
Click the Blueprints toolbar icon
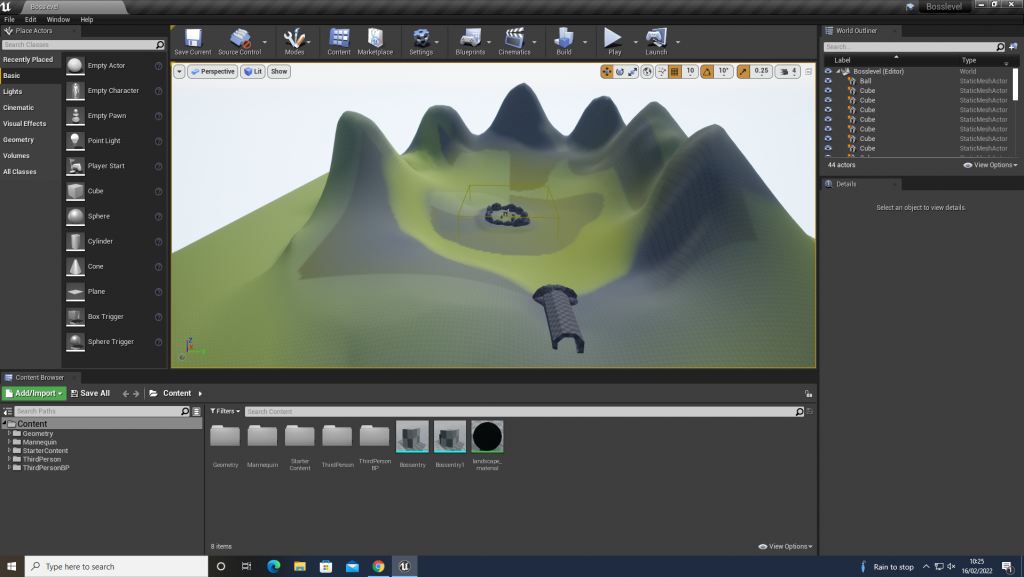pyautogui.click(x=470, y=38)
